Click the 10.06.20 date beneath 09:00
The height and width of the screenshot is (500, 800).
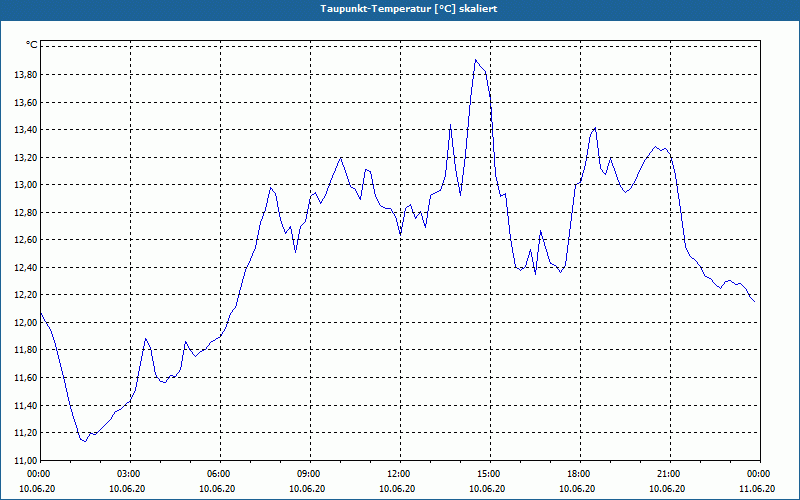[307, 489]
